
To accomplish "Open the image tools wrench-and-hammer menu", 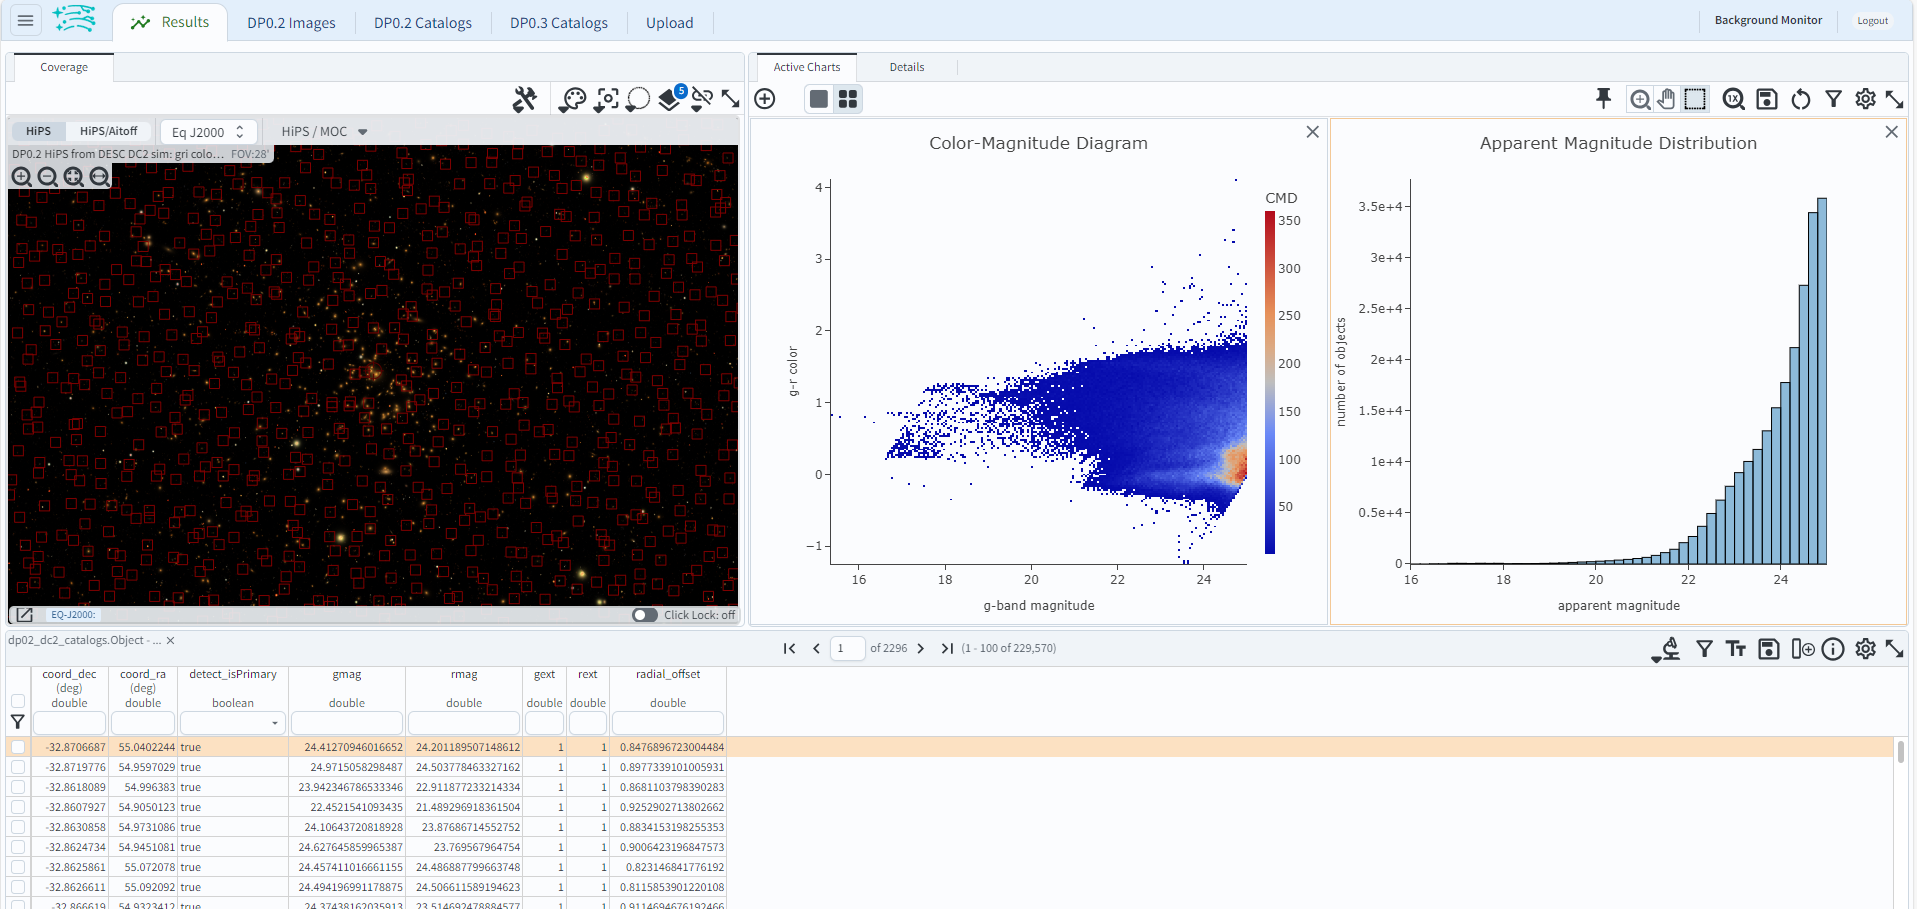I will click(525, 99).
